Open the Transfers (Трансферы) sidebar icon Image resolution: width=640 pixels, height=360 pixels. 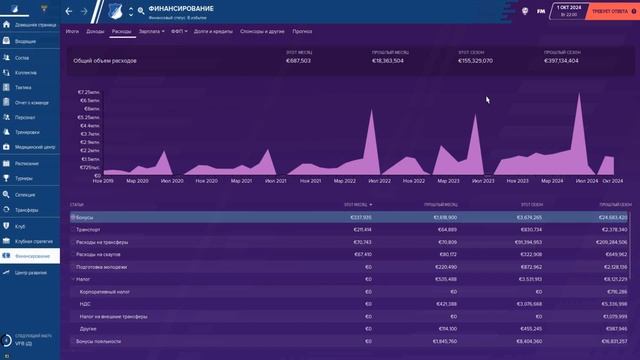click(x=6, y=210)
